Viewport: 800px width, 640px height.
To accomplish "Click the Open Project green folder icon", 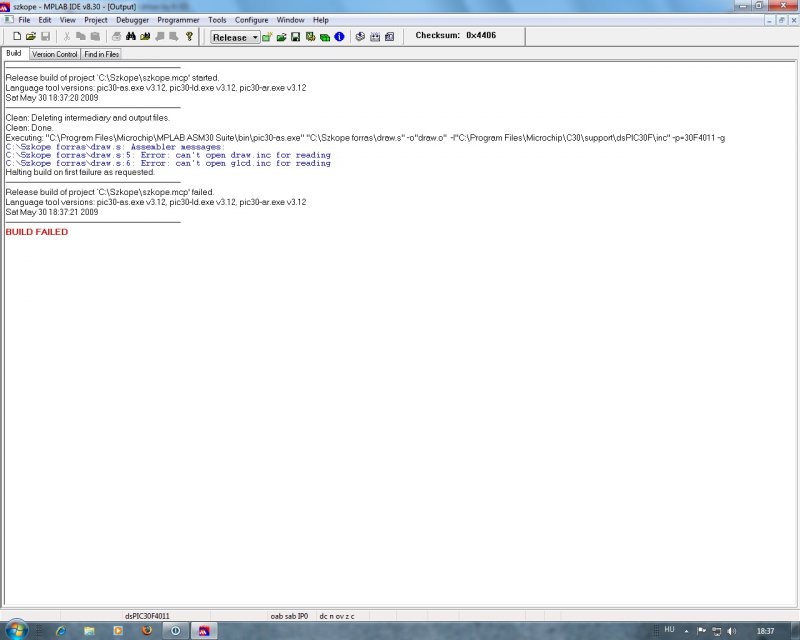I will (x=281, y=37).
